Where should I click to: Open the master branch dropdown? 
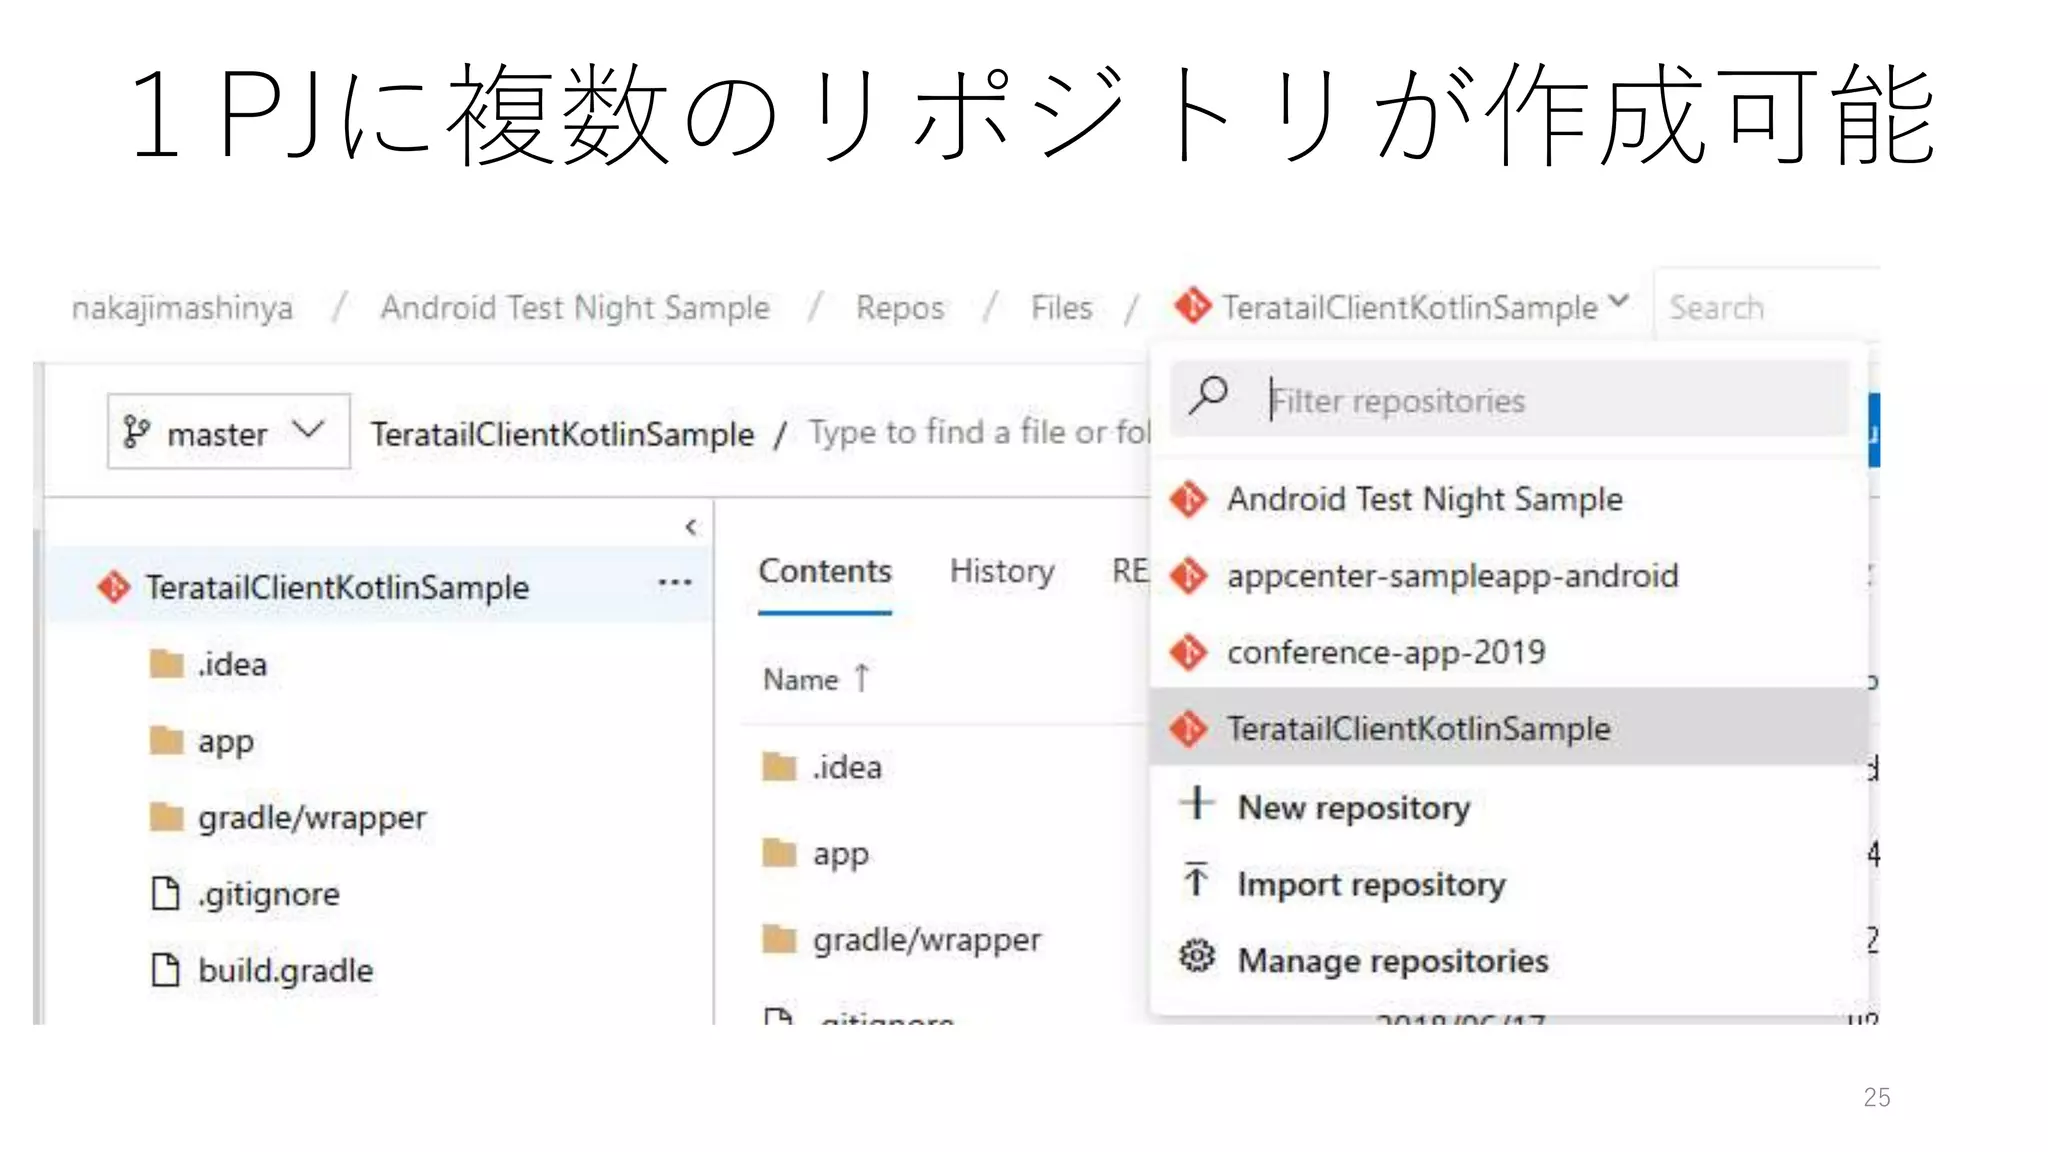[x=229, y=432]
